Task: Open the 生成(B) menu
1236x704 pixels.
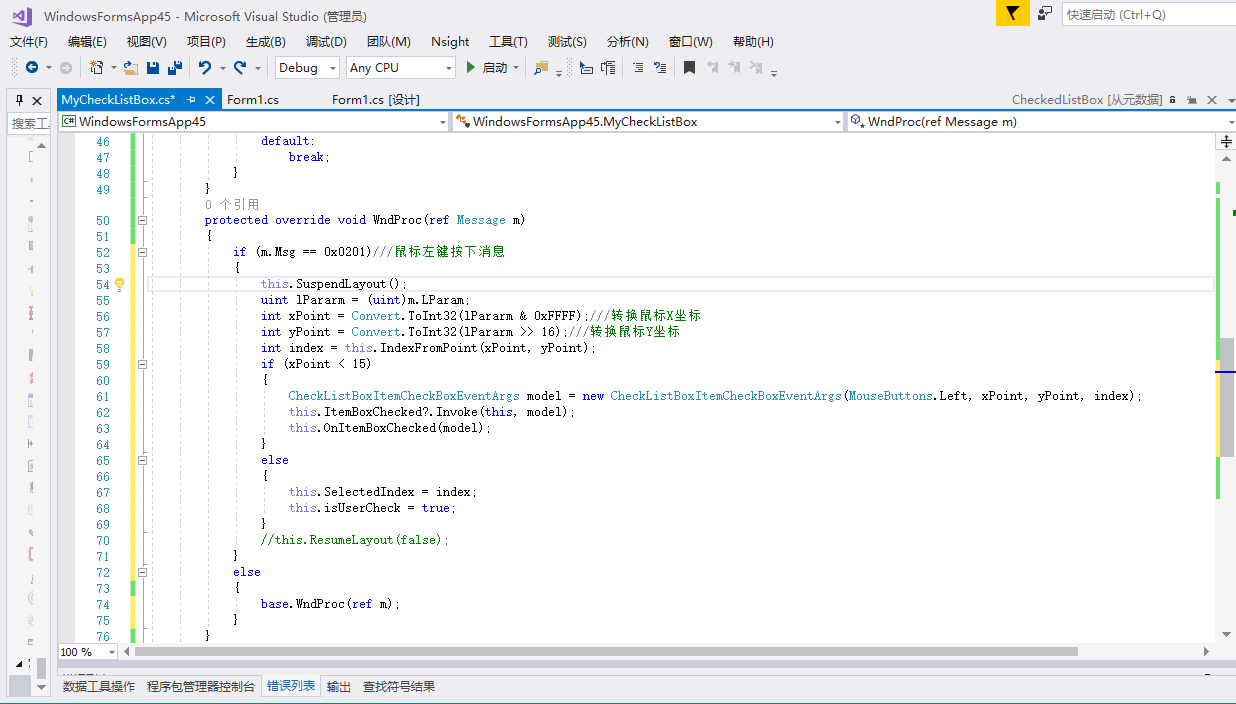Action: (x=266, y=41)
